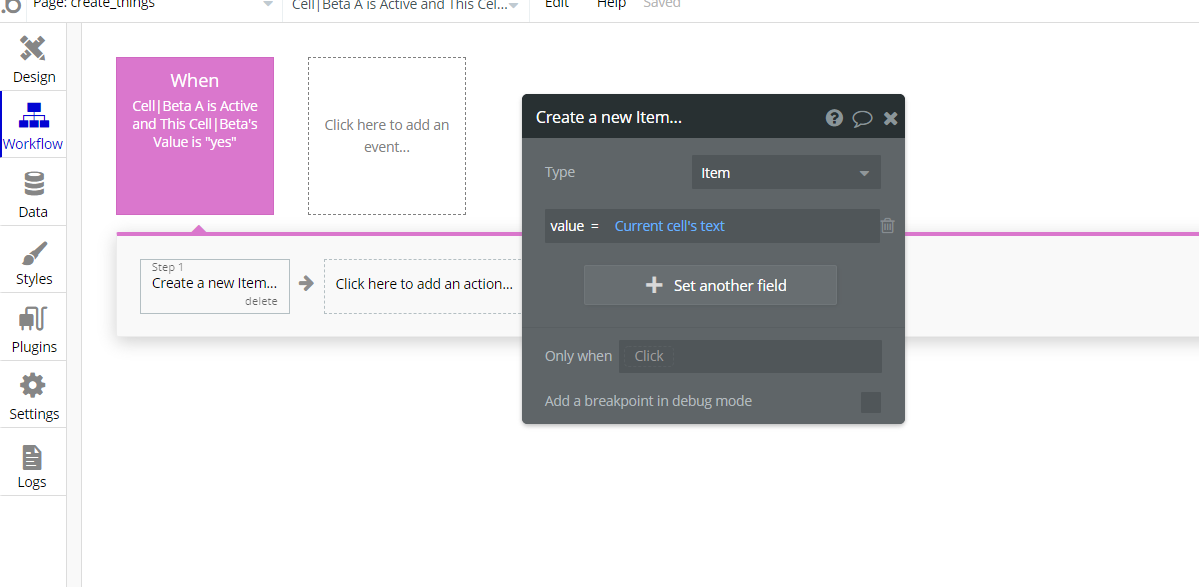The height and width of the screenshot is (587, 1199).
Task: Click the Type label in the dialog
Action: pyautogui.click(x=560, y=172)
